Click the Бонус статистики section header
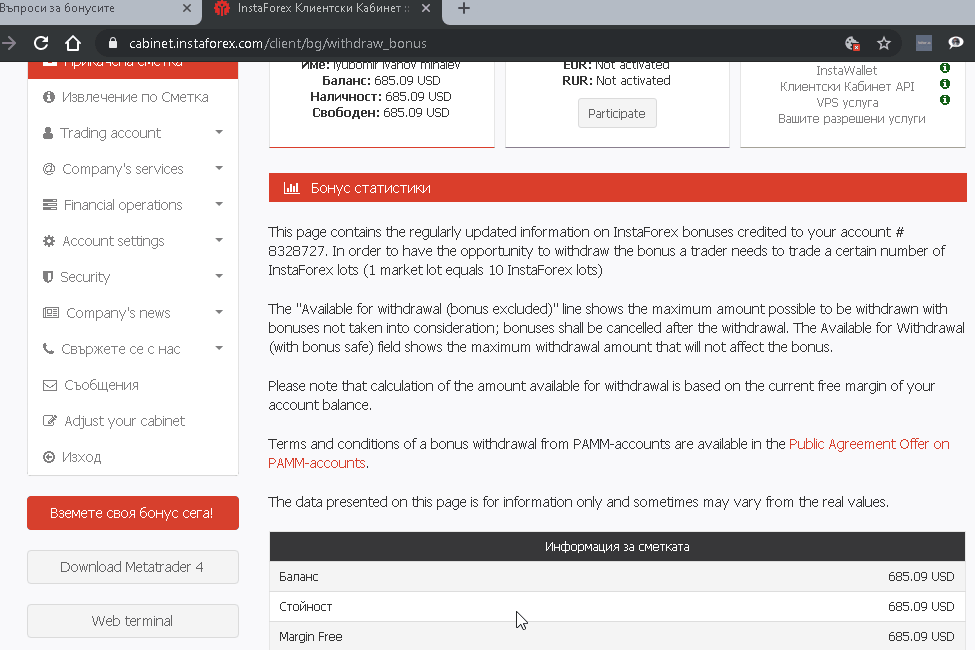This screenshot has width=975, height=650. (x=617, y=188)
